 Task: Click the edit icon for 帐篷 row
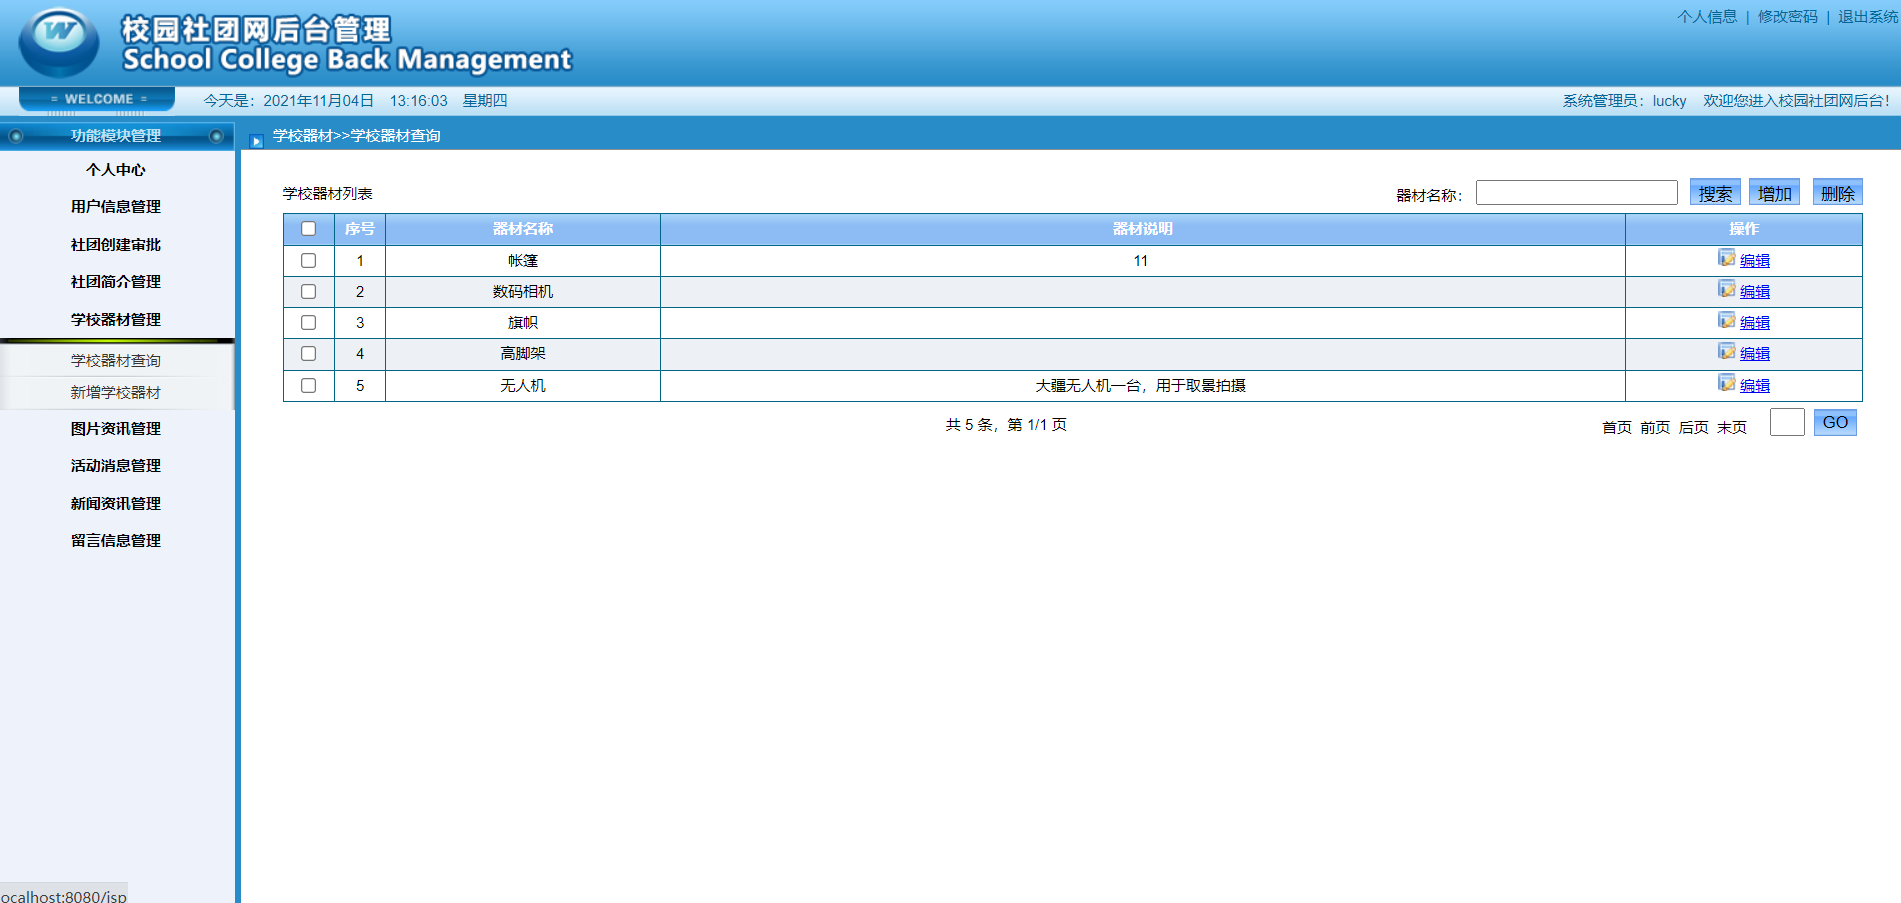[1726, 258]
